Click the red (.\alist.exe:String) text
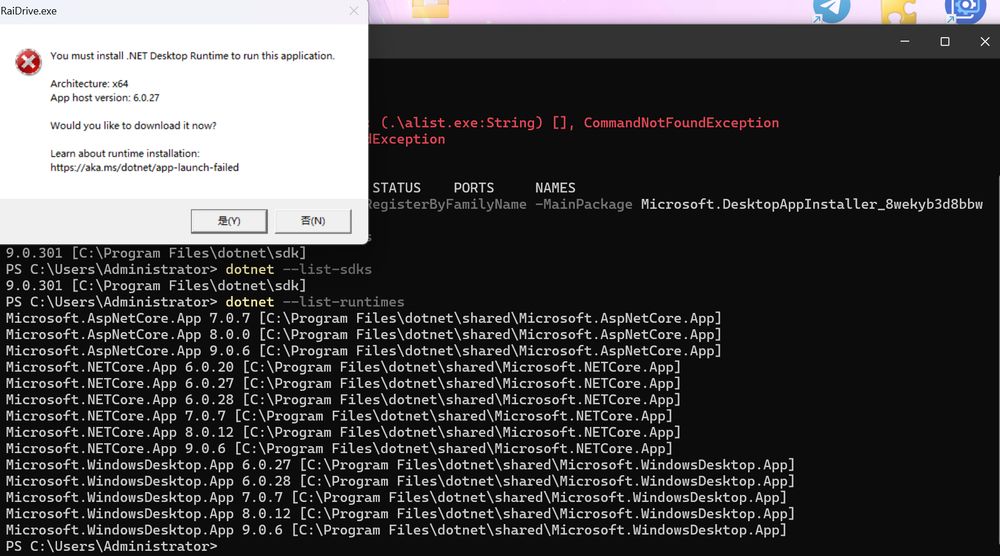The height and width of the screenshot is (556, 1000). [x=462, y=122]
